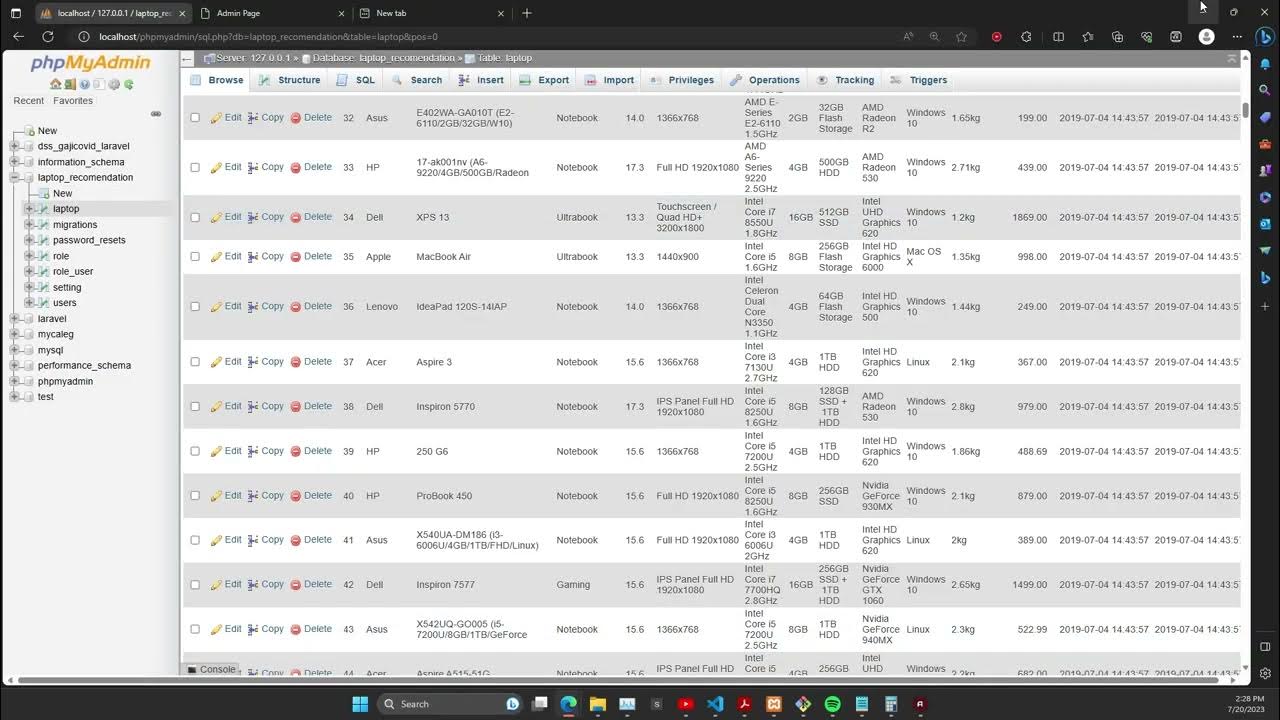Click Windows Start button
Viewport: 1280px width, 720px height.
(360, 704)
